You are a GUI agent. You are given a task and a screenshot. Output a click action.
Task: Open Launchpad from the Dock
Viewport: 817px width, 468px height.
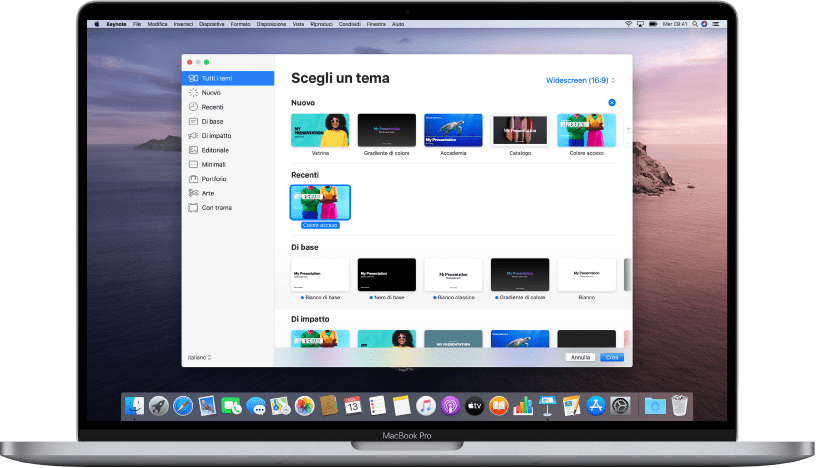pos(159,406)
